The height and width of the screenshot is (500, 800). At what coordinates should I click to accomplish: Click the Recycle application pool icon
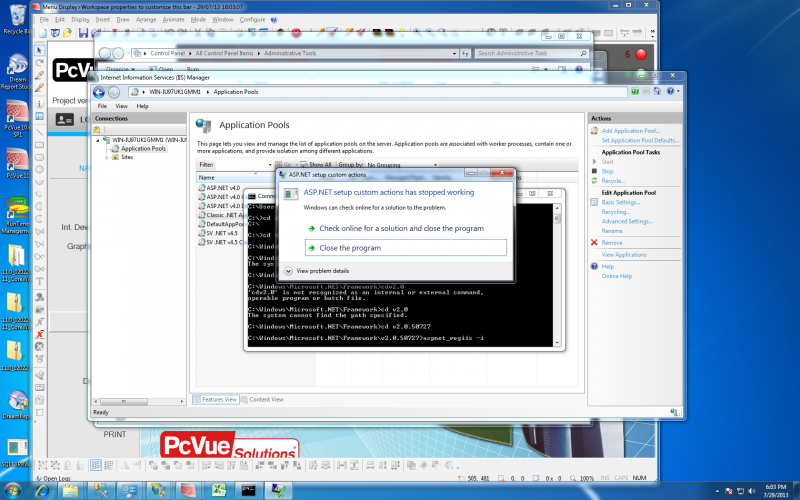click(x=594, y=181)
